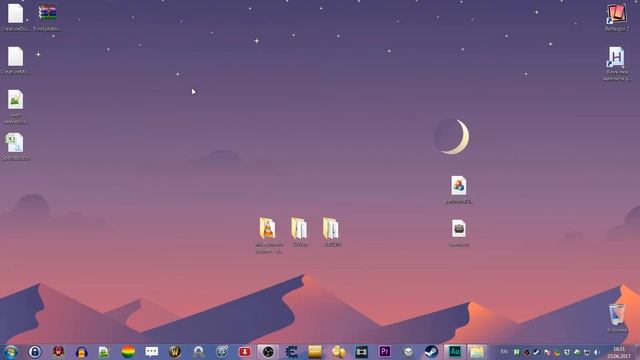Open the white speech bubble taskbar app
Image resolution: width=640 pixels, height=360 pixels.
coord(151,352)
